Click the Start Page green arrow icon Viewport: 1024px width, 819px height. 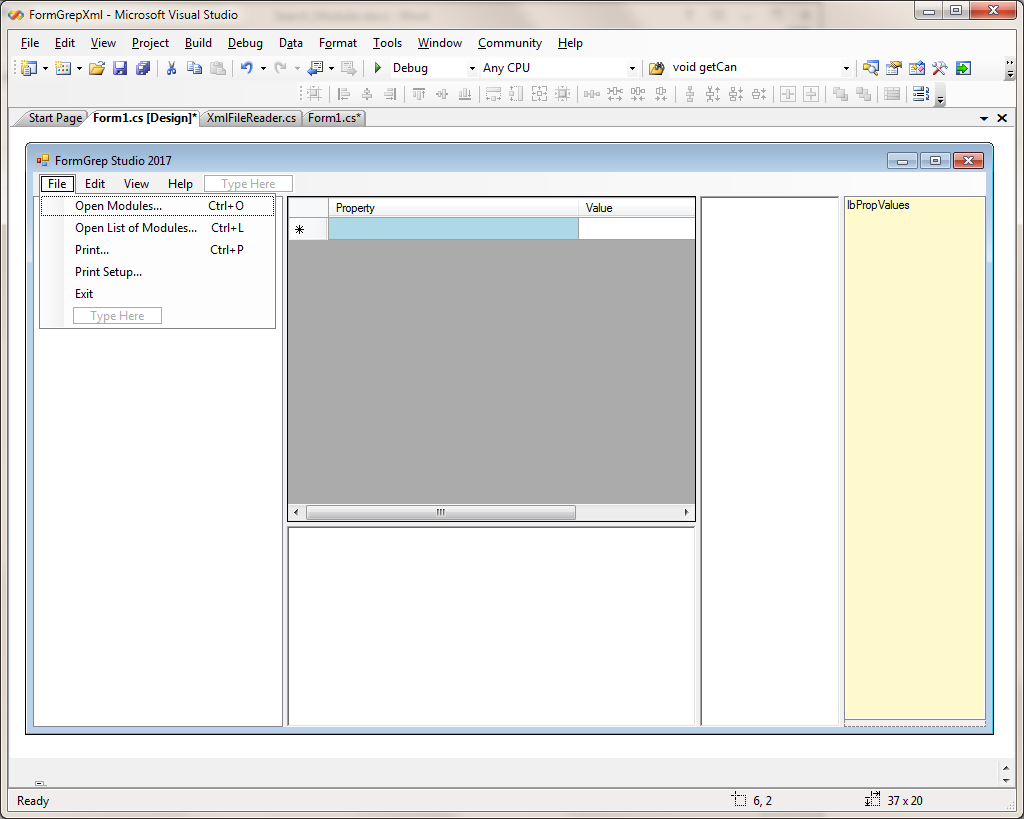coord(963,68)
